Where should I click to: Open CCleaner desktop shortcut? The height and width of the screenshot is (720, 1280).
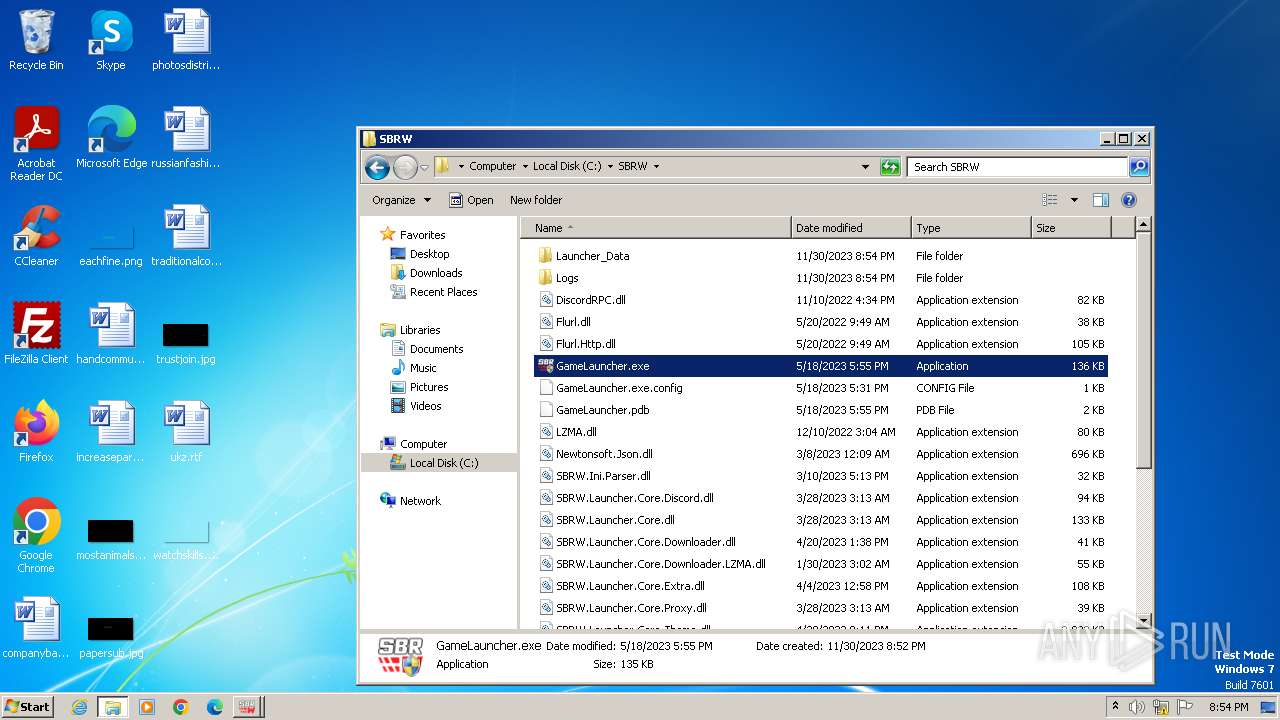pyautogui.click(x=36, y=236)
